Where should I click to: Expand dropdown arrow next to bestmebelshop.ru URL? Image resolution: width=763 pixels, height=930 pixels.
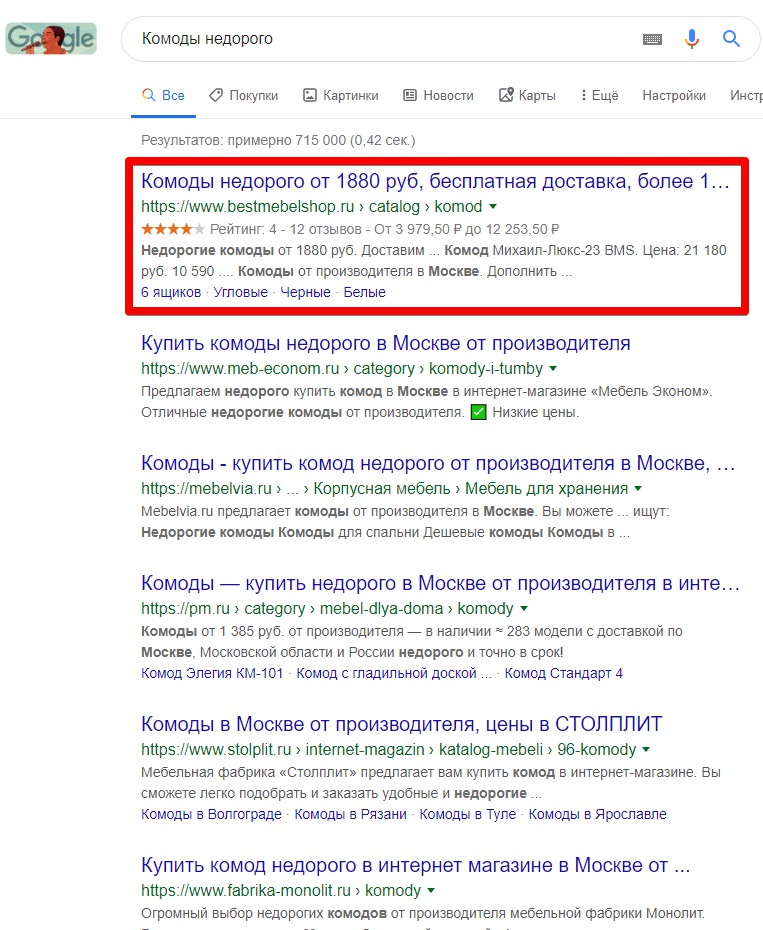[492, 206]
